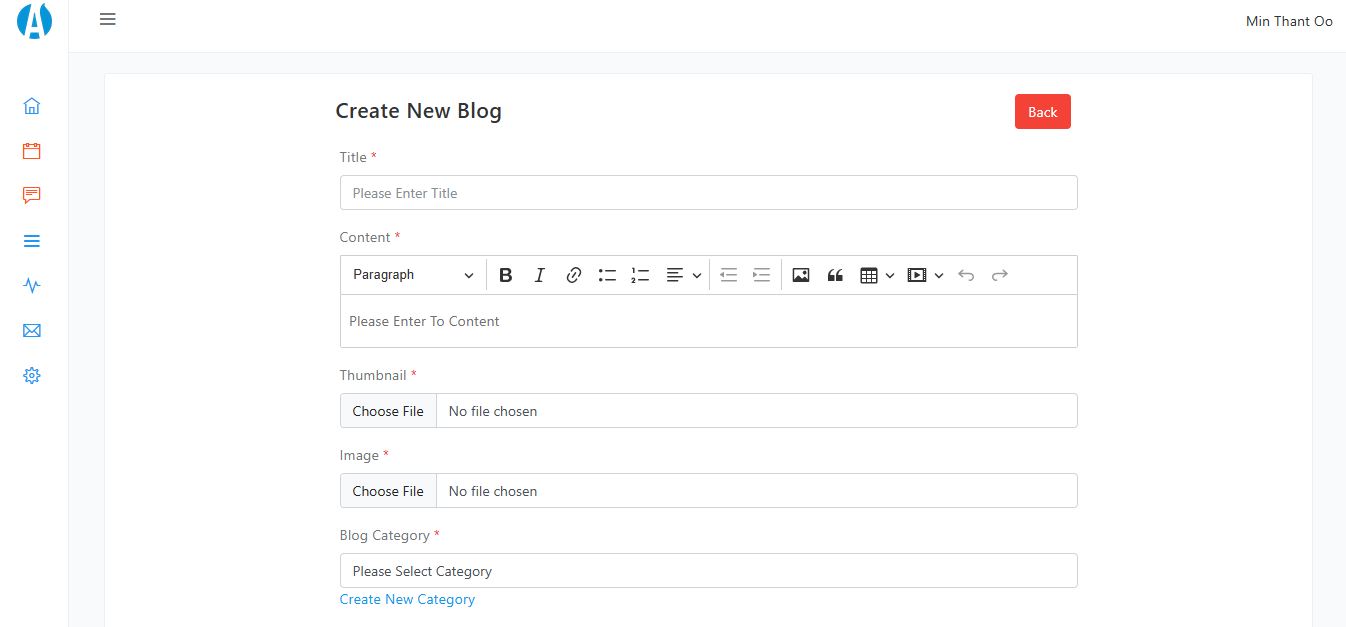Toggle bold formatting in editor

point(506,275)
